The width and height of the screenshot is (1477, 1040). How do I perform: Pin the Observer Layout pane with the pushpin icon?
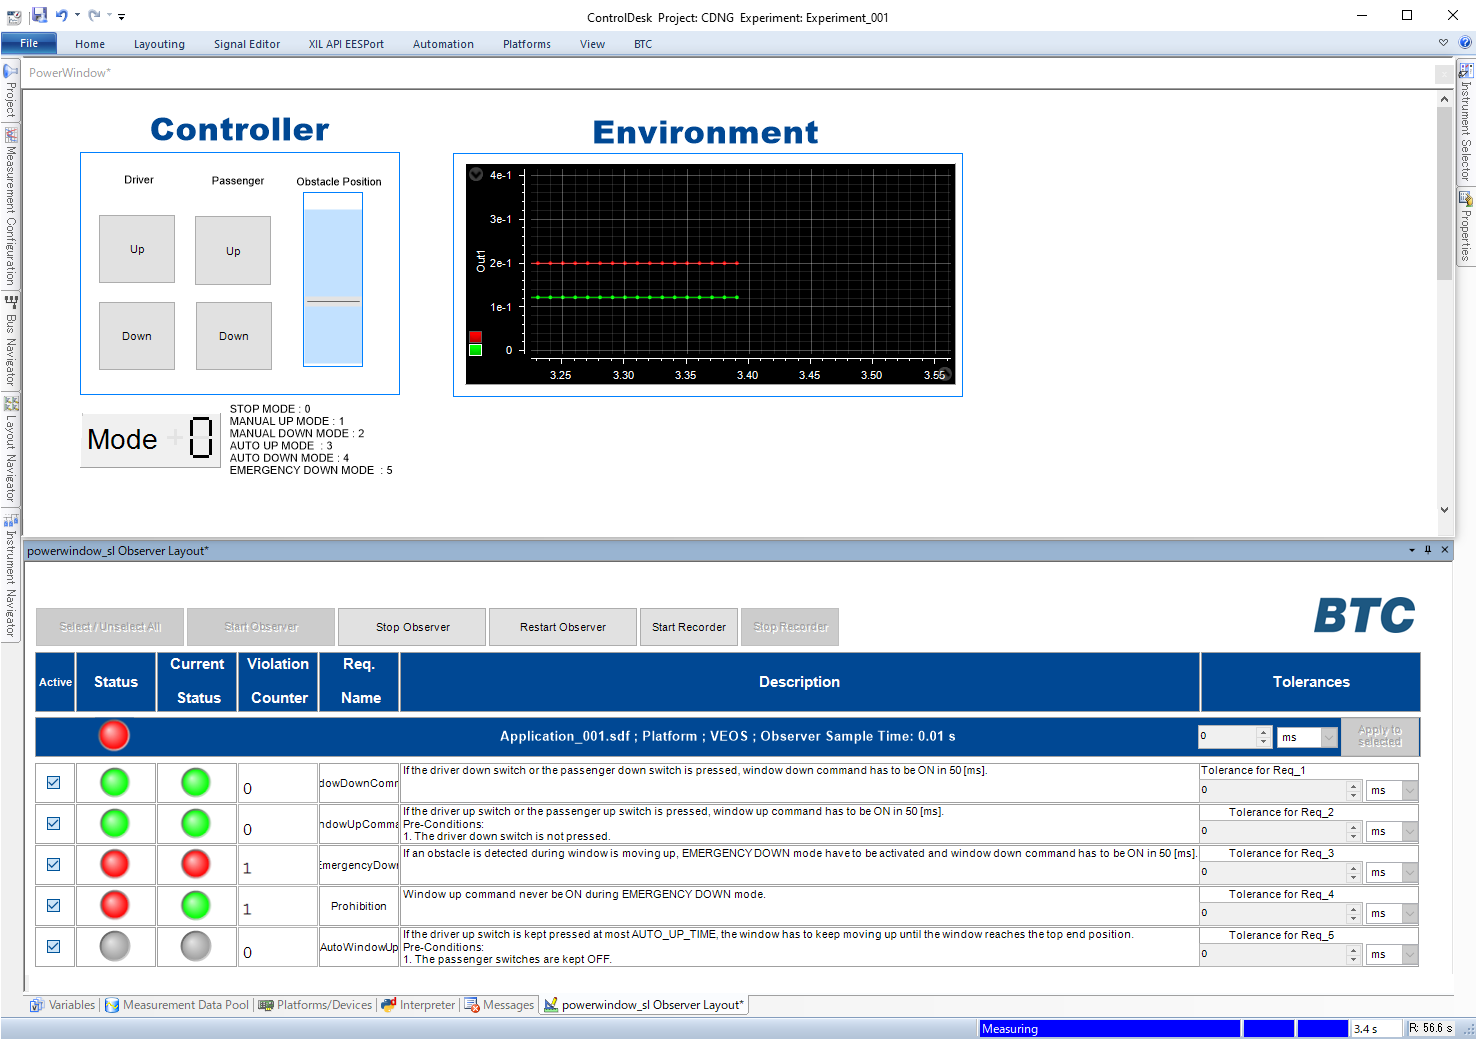point(1428,550)
